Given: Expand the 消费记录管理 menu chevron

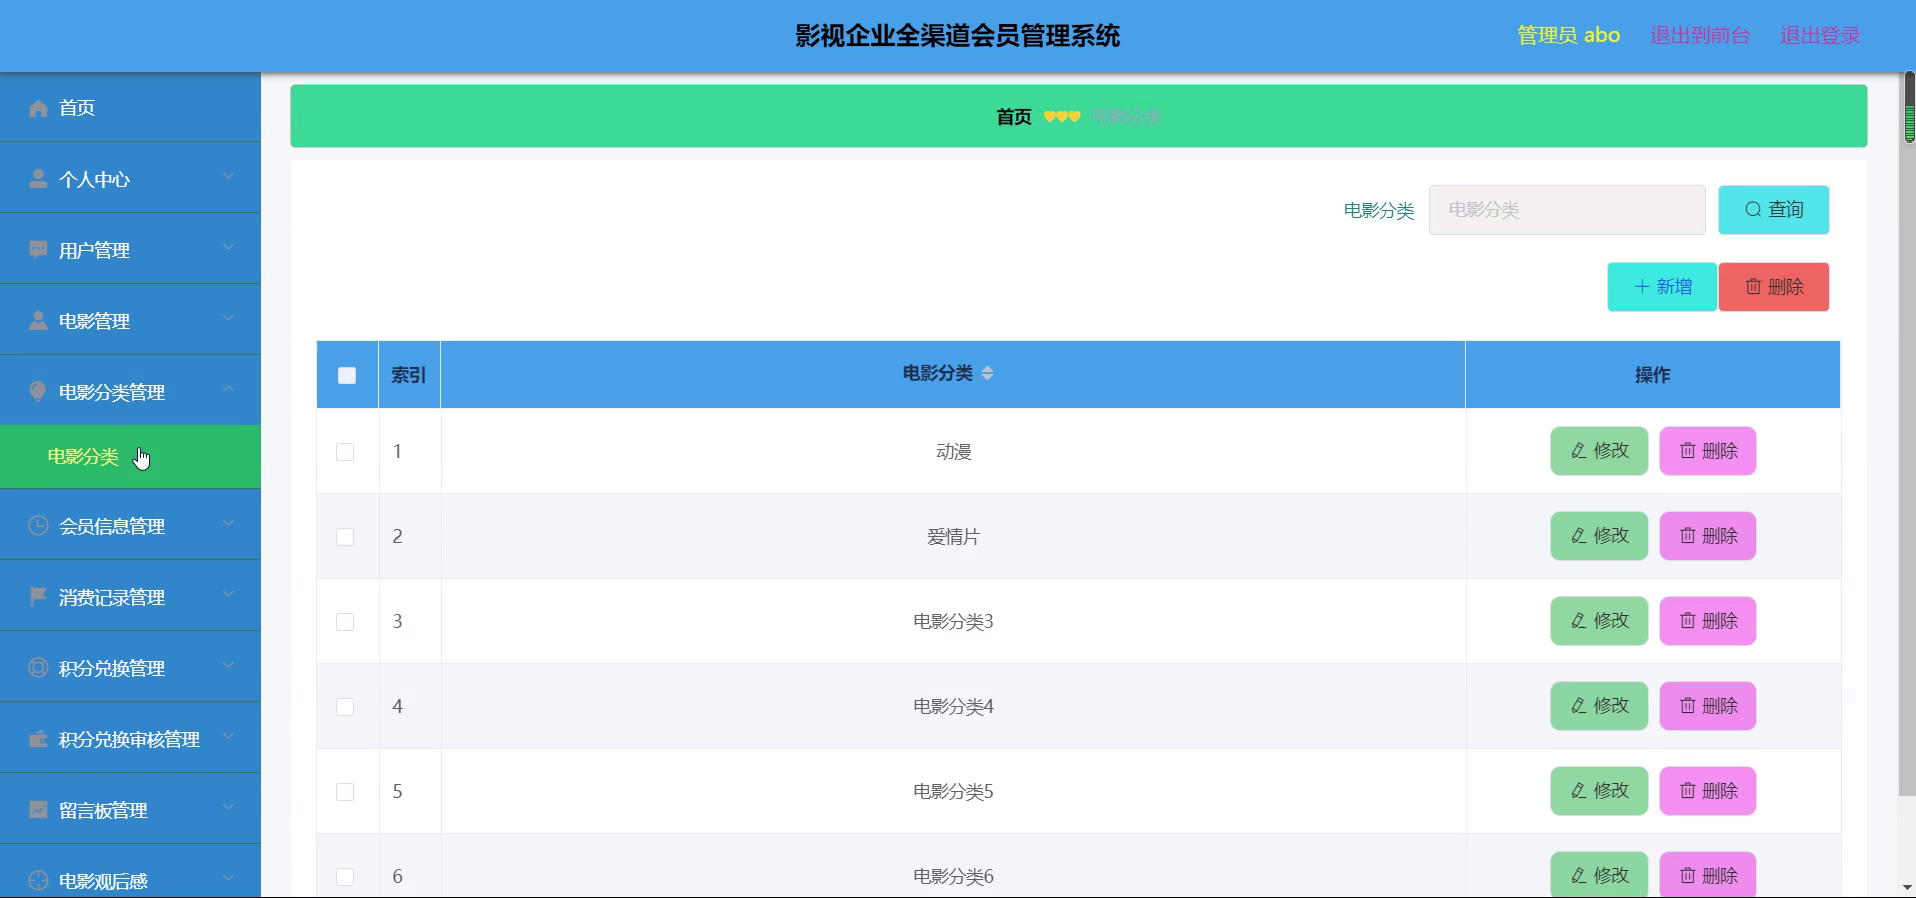Looking at the screenshot, I should tap(228, 594).
